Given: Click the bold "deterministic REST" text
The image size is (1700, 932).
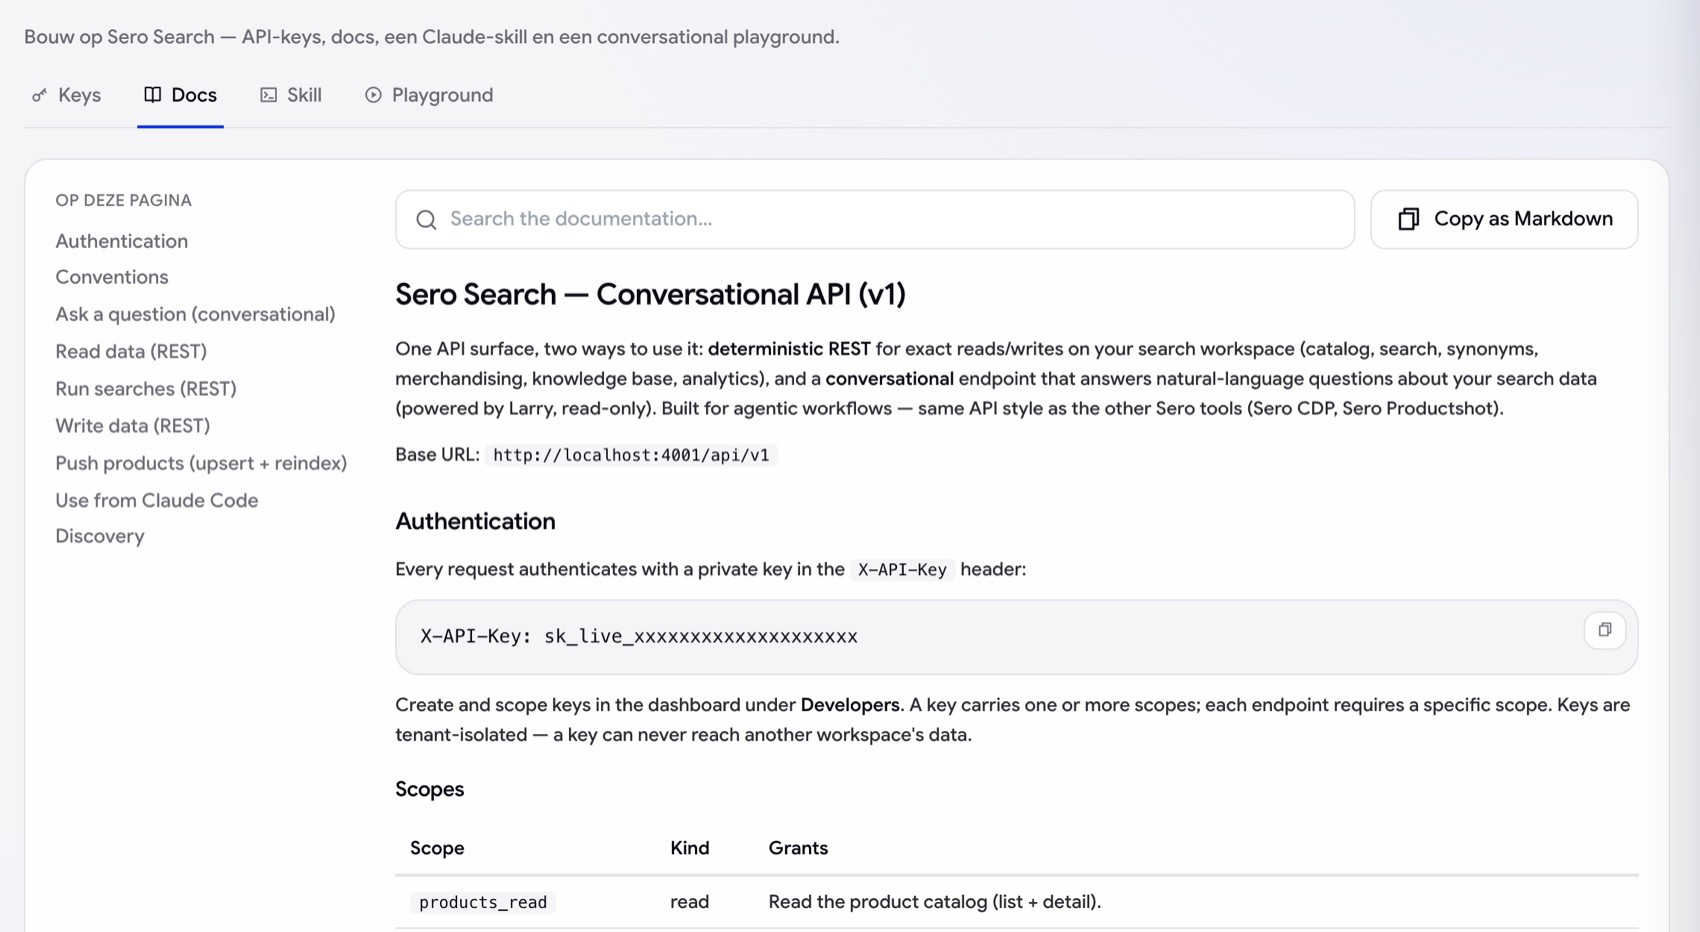Looking at the screenshot, I should (x=789, y=349).
